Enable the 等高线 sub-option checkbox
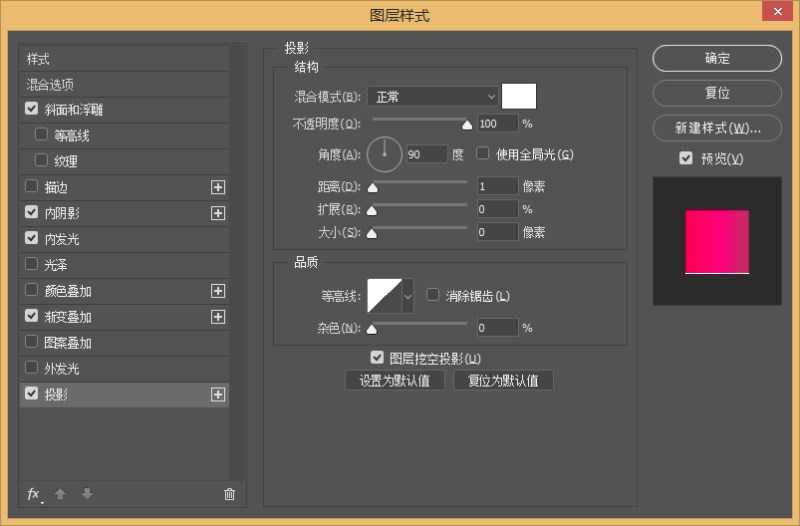Screen dimensions: 800x526 pyautogui.click(x=41, y=134)
